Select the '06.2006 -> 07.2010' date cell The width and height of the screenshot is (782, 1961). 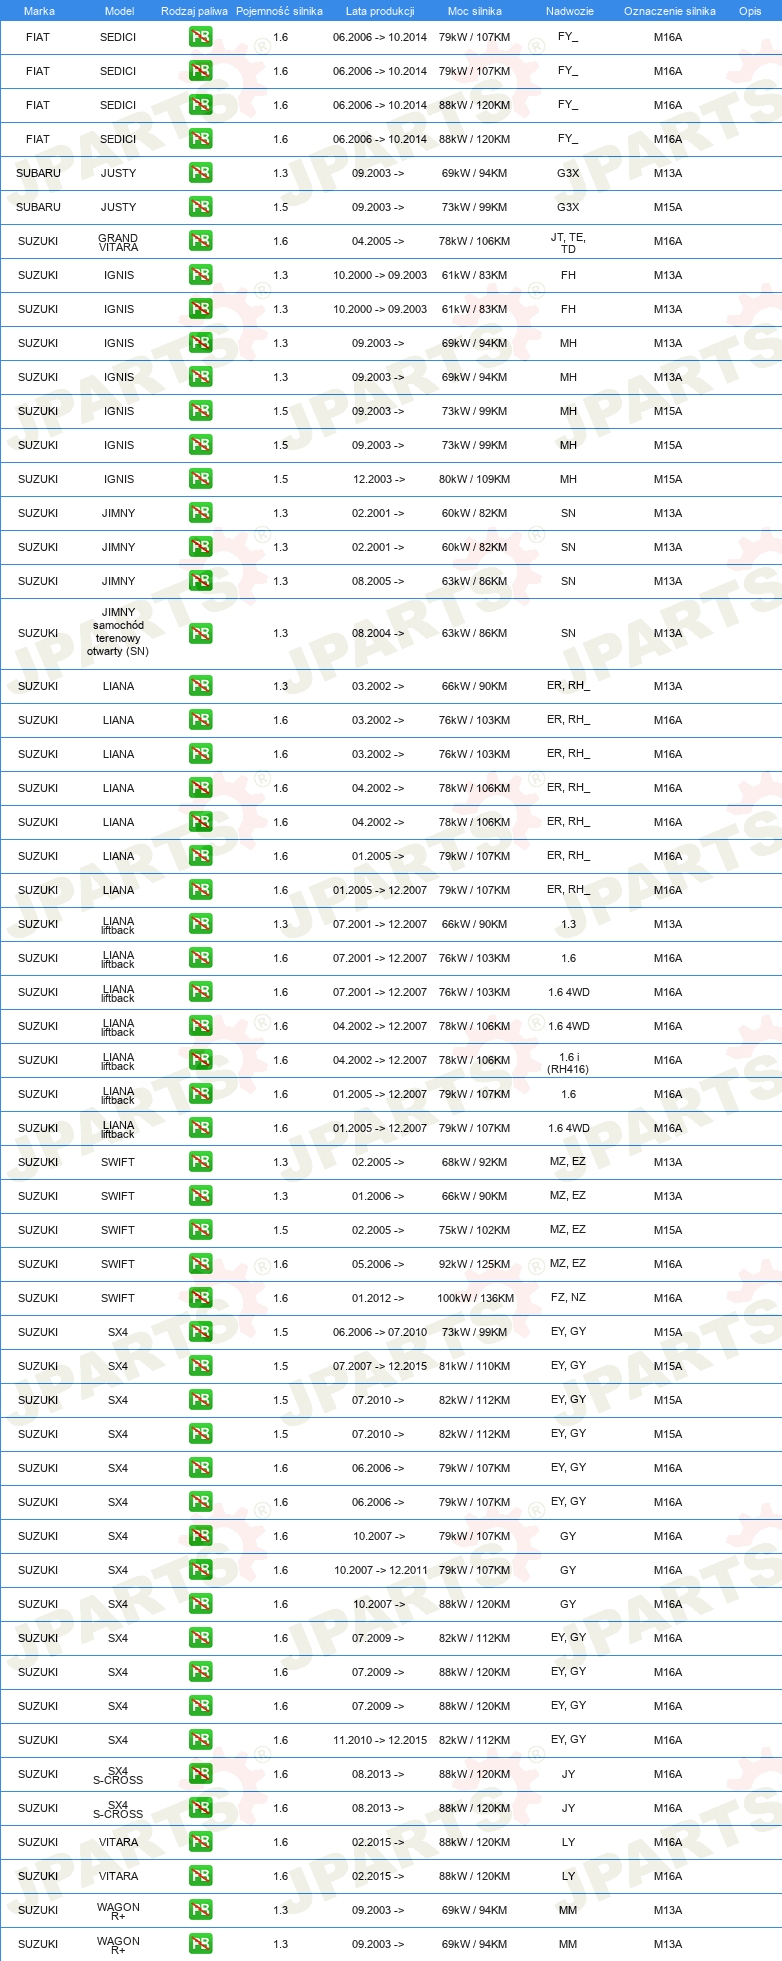(380, 1332)
